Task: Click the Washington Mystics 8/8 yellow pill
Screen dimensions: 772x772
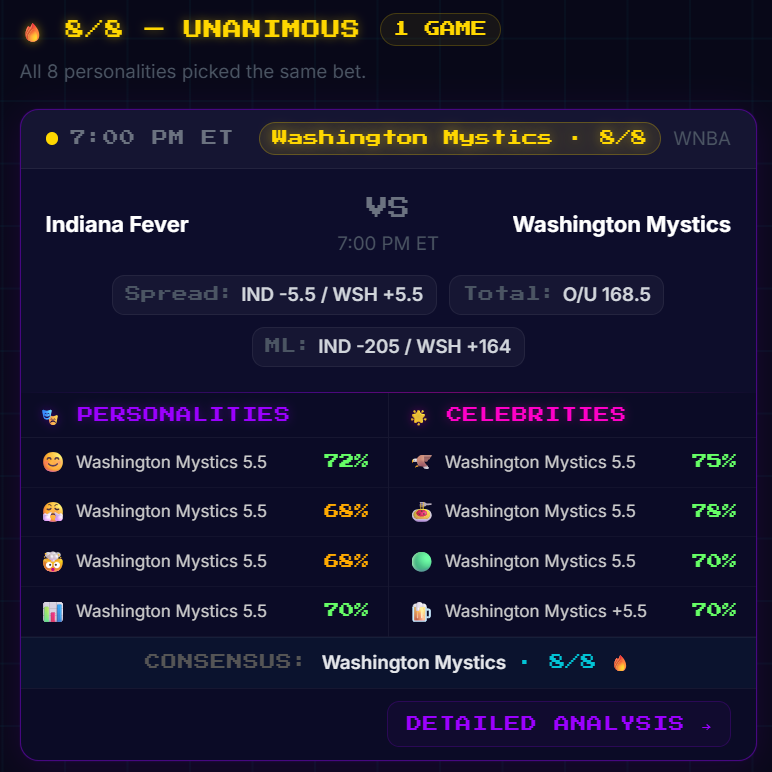Action: [459, 138]
